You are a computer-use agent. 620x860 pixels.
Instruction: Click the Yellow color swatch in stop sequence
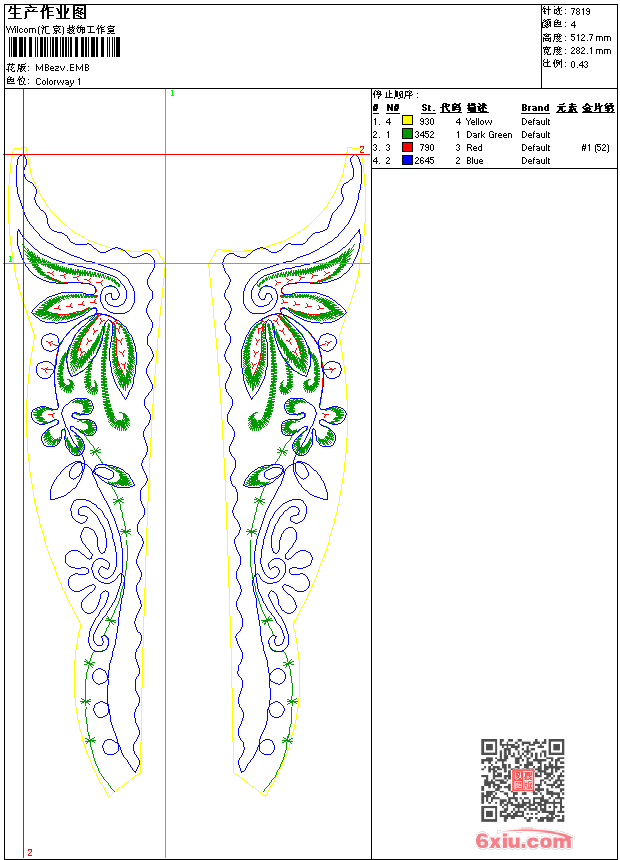point(407,121)
